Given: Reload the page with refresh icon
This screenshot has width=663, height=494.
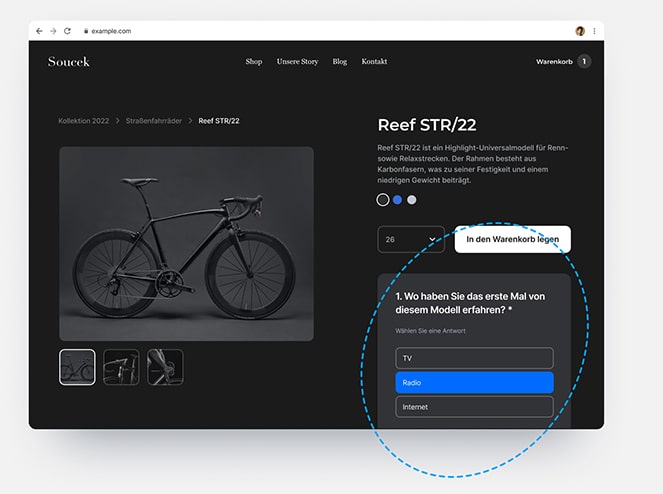Looking at the screenshot, I should coord(67,31).
